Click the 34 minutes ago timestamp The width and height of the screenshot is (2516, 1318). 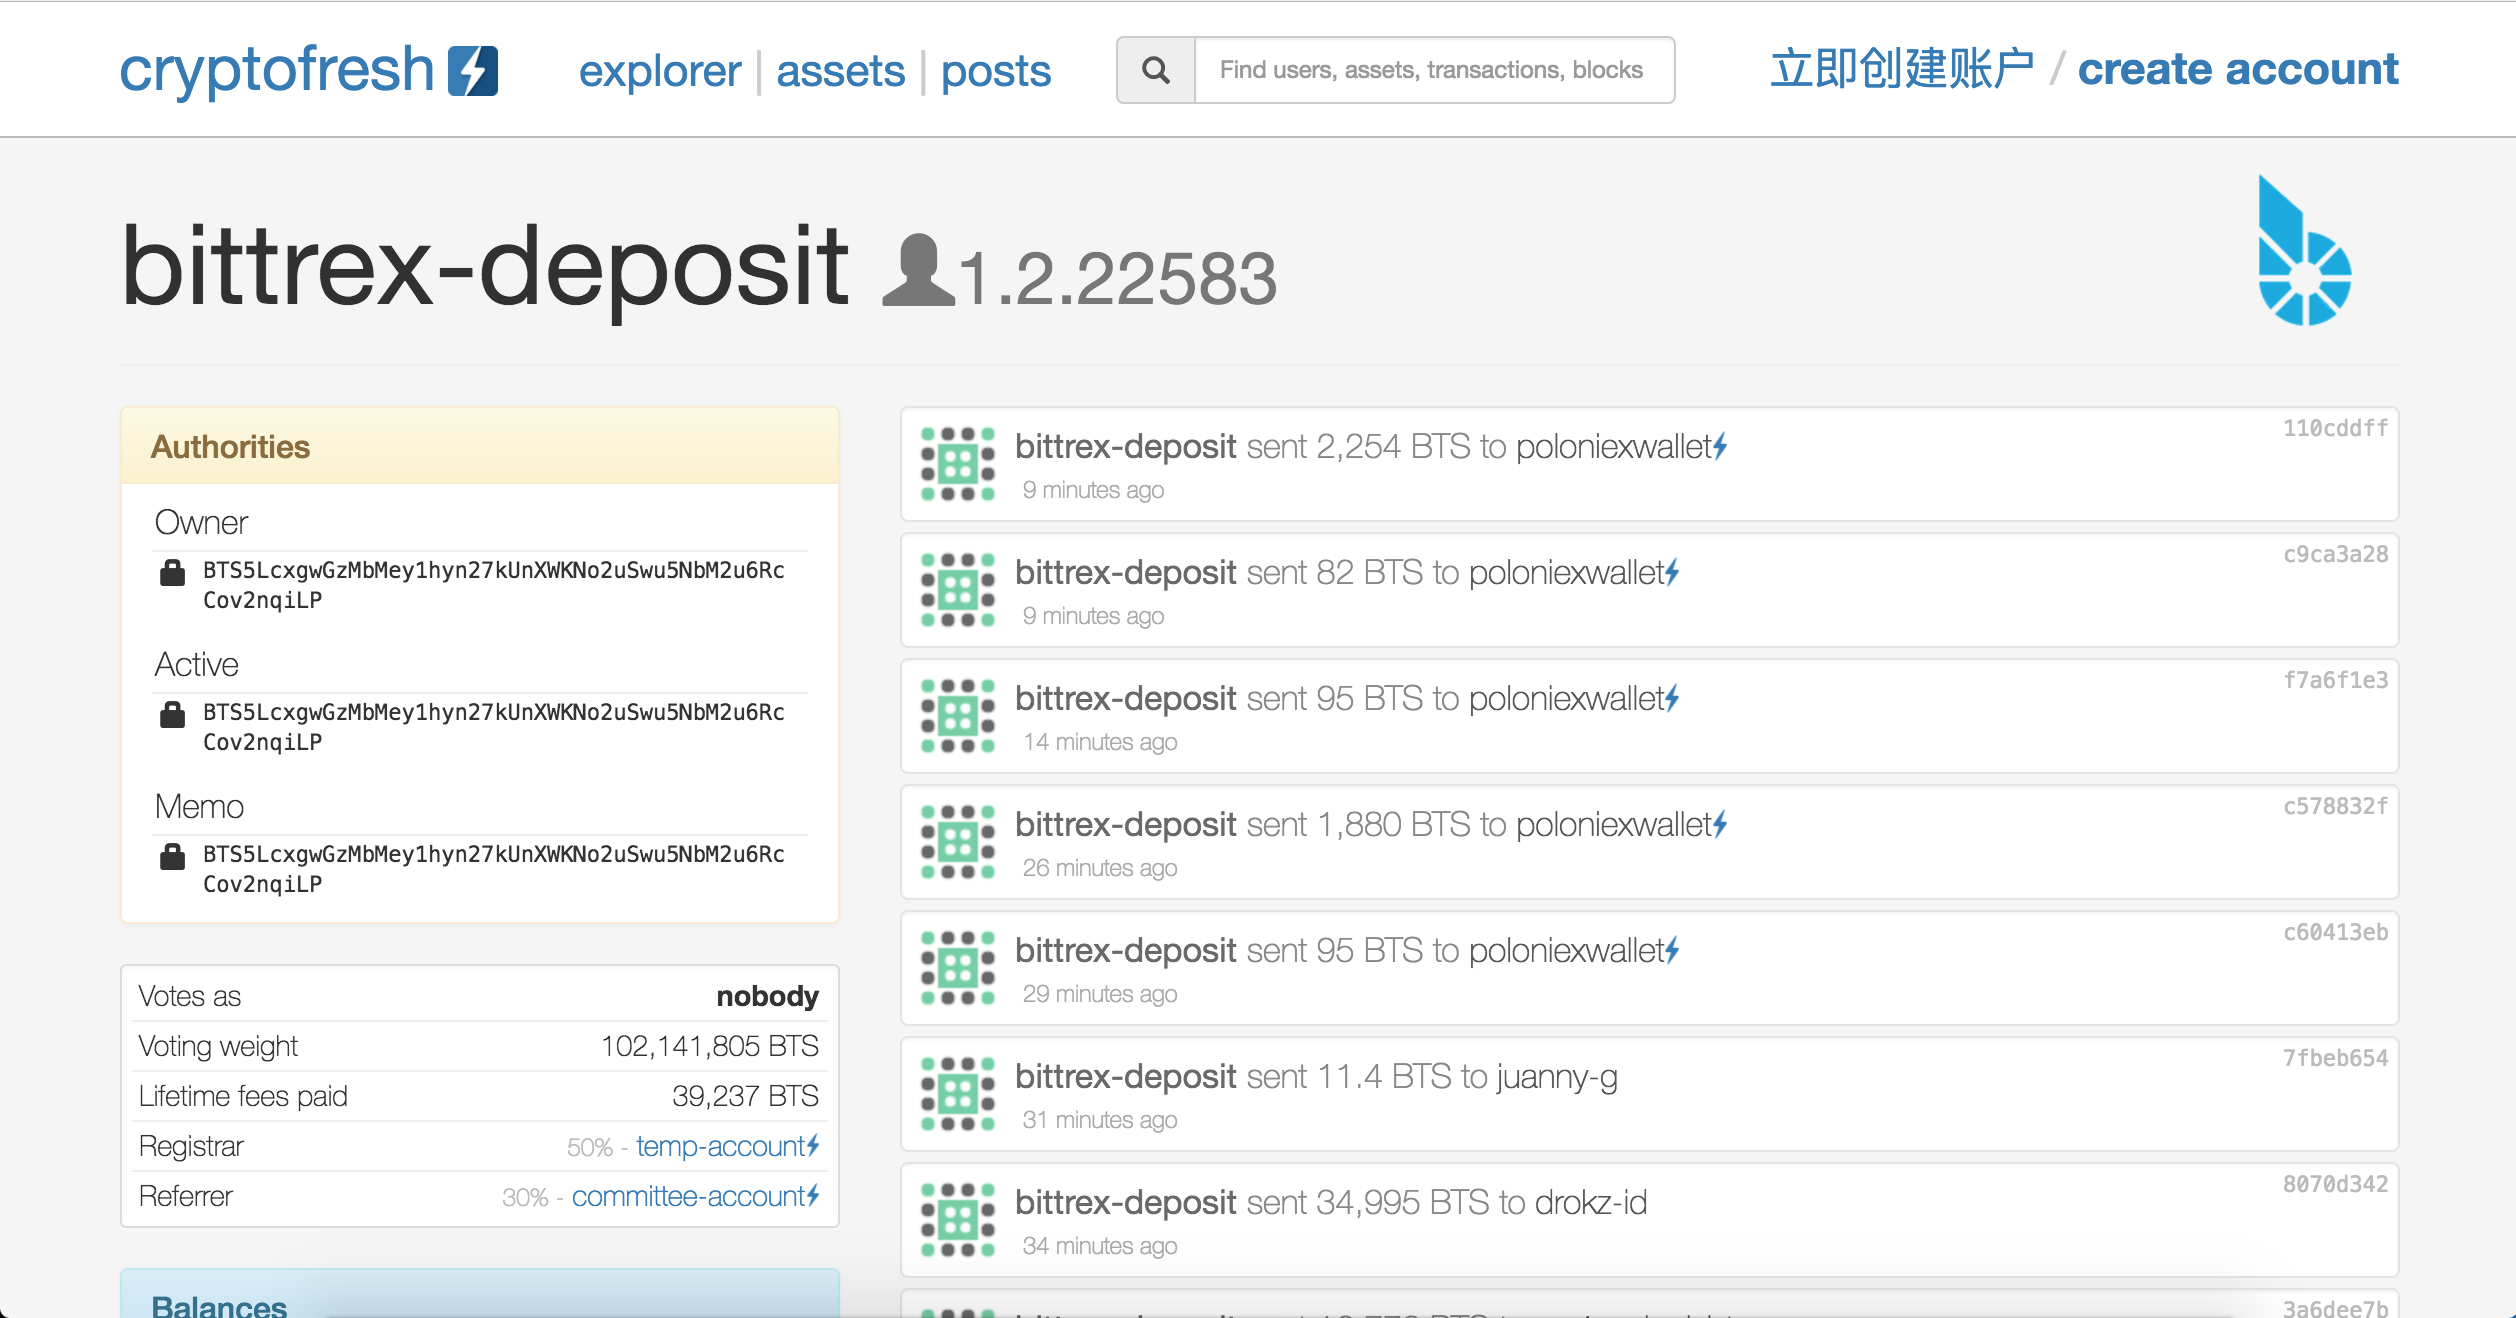(1100, 1246)
